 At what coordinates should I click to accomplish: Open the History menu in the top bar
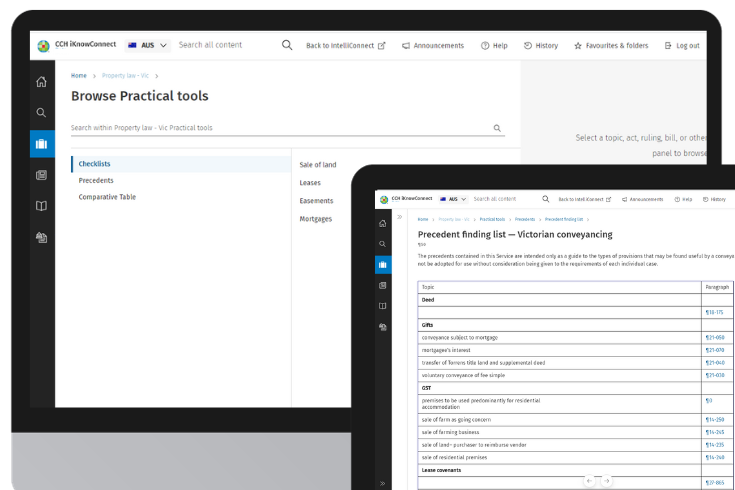point(541,45)
